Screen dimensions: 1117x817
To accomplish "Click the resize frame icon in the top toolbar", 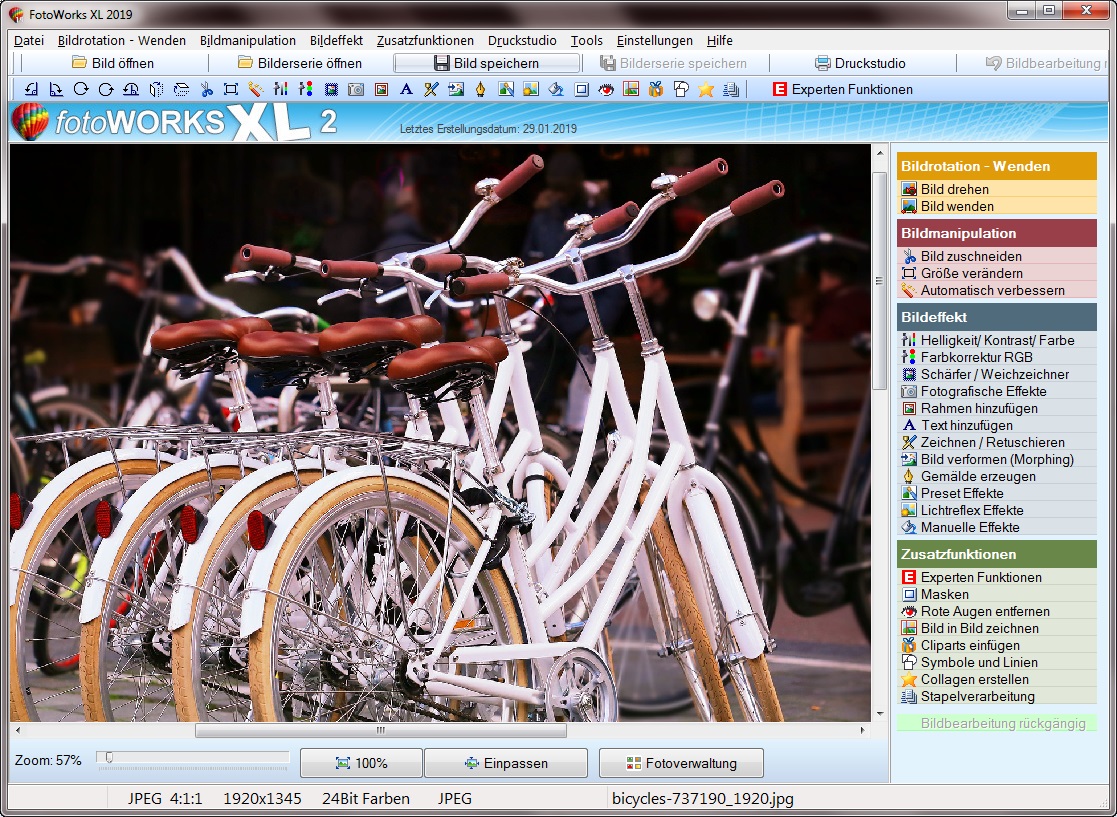I will [x=231, y=89].
